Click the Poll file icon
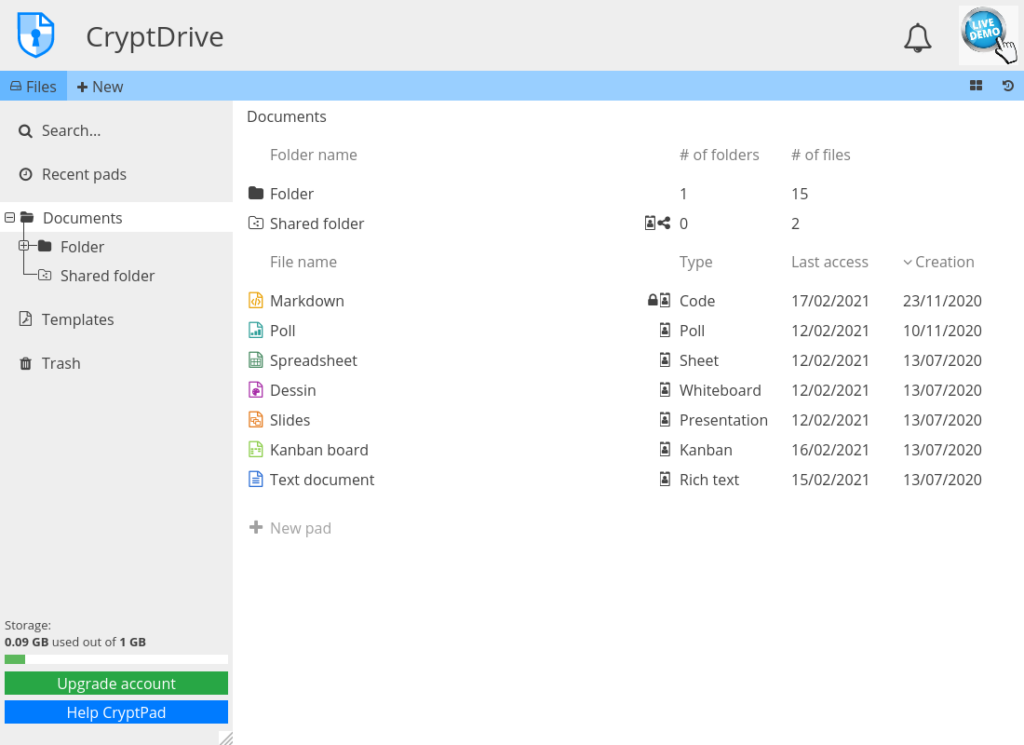Image resolution: width=1024 pixels, height=745 pixels. coord(255,330)
